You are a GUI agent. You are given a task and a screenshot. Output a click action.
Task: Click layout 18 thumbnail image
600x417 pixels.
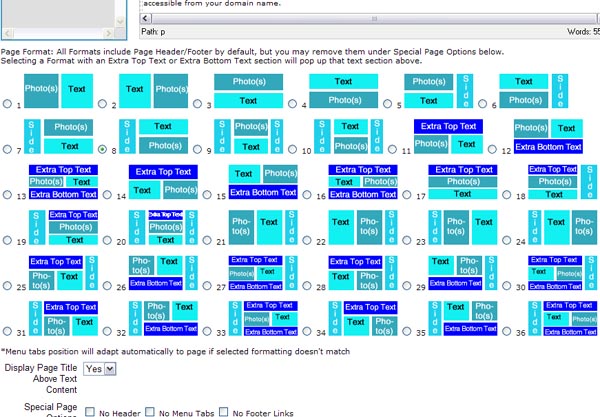coord(562,182)
